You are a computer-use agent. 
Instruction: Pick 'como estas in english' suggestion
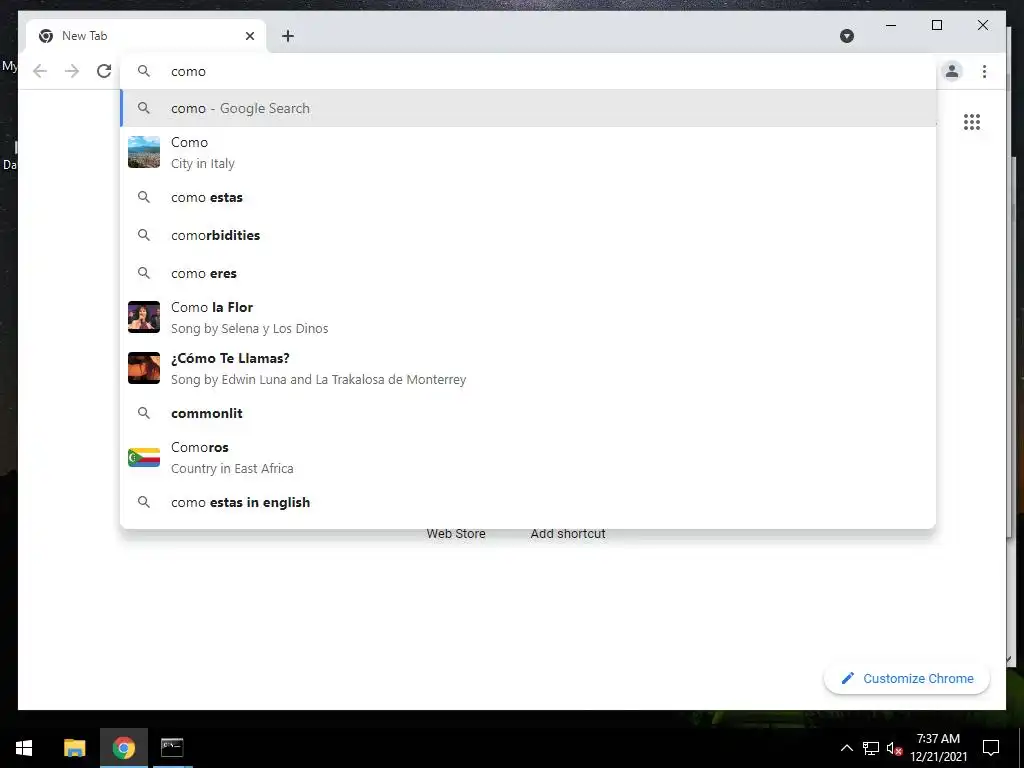[x=529, y=502]
